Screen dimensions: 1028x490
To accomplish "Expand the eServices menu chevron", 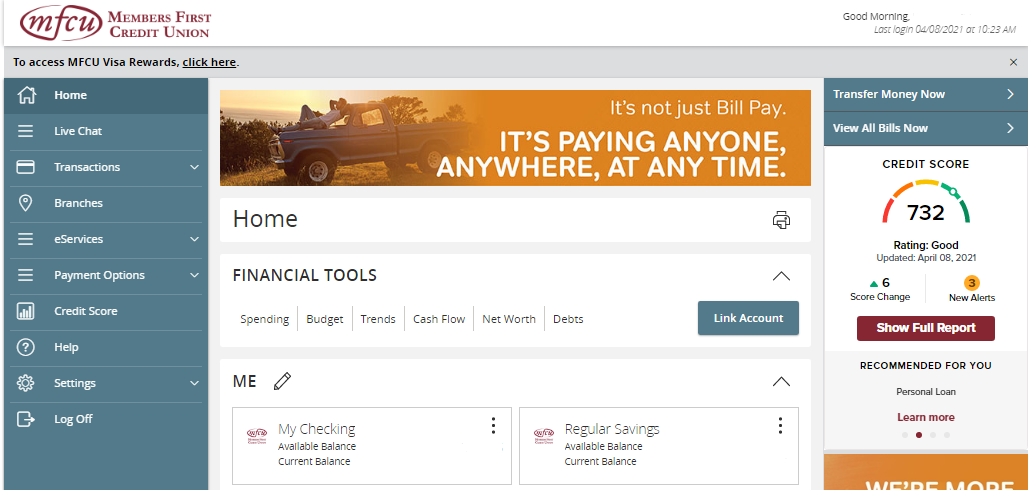I will click(x=194, y=239).
